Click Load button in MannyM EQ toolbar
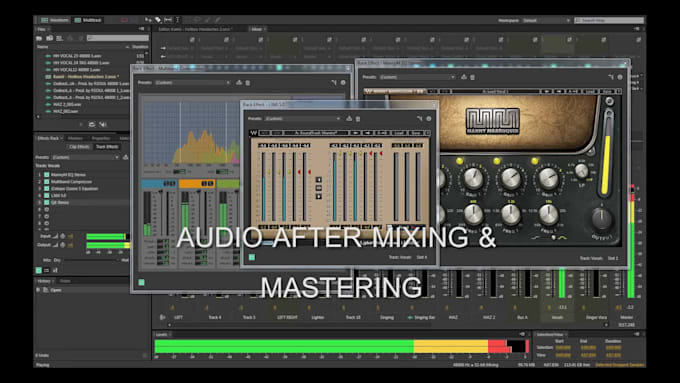Image resolution: width=680 pixels, height=383 pixels. coord(590,91)
